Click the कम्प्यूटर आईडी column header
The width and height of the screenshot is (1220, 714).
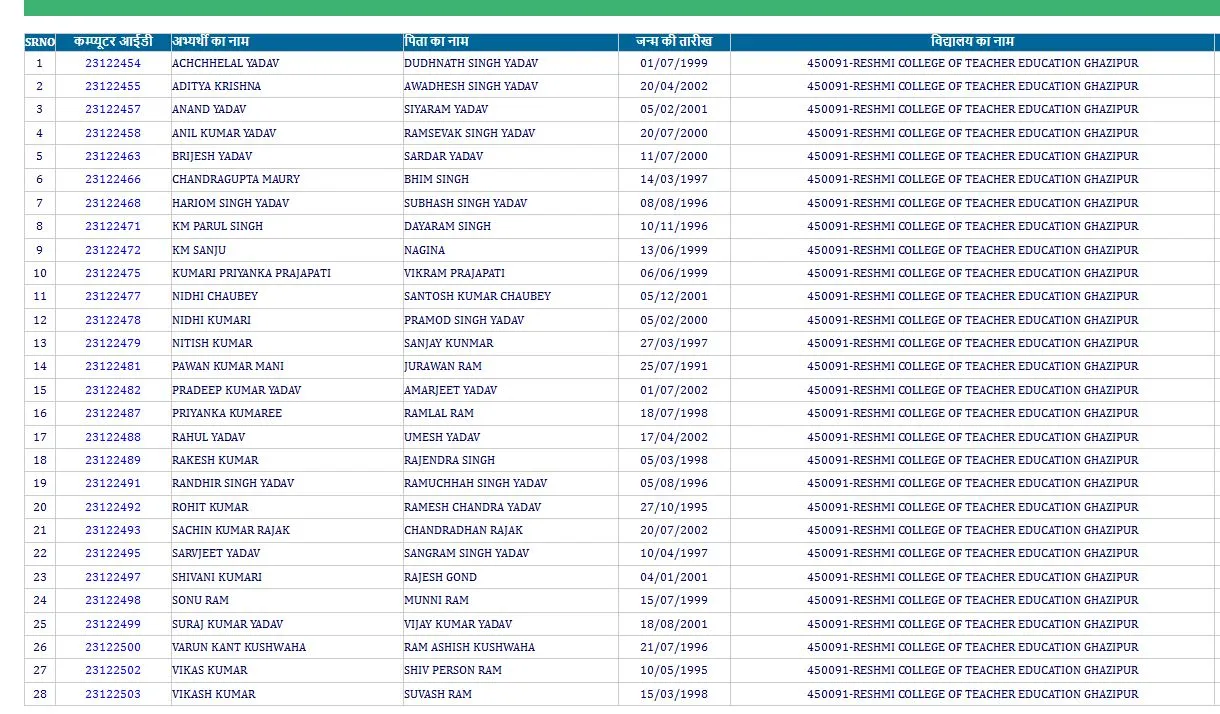pos(113,42)
